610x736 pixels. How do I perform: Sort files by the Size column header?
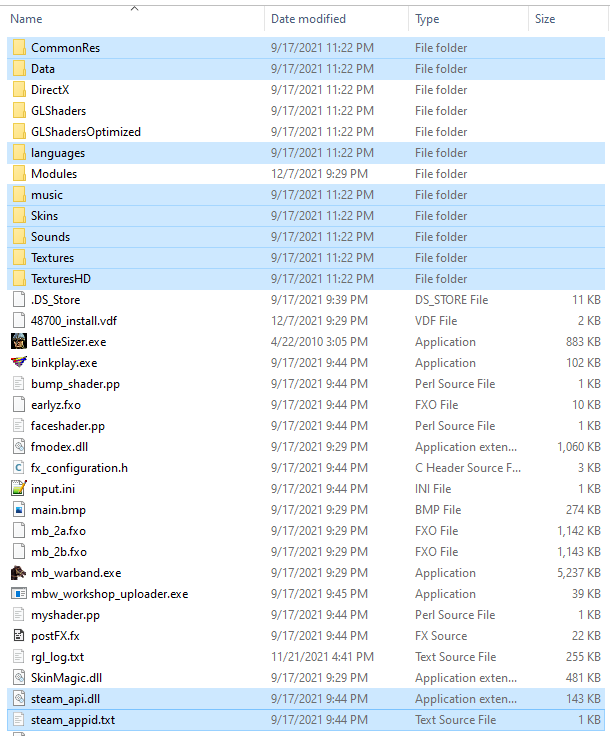tap(545, 19)
